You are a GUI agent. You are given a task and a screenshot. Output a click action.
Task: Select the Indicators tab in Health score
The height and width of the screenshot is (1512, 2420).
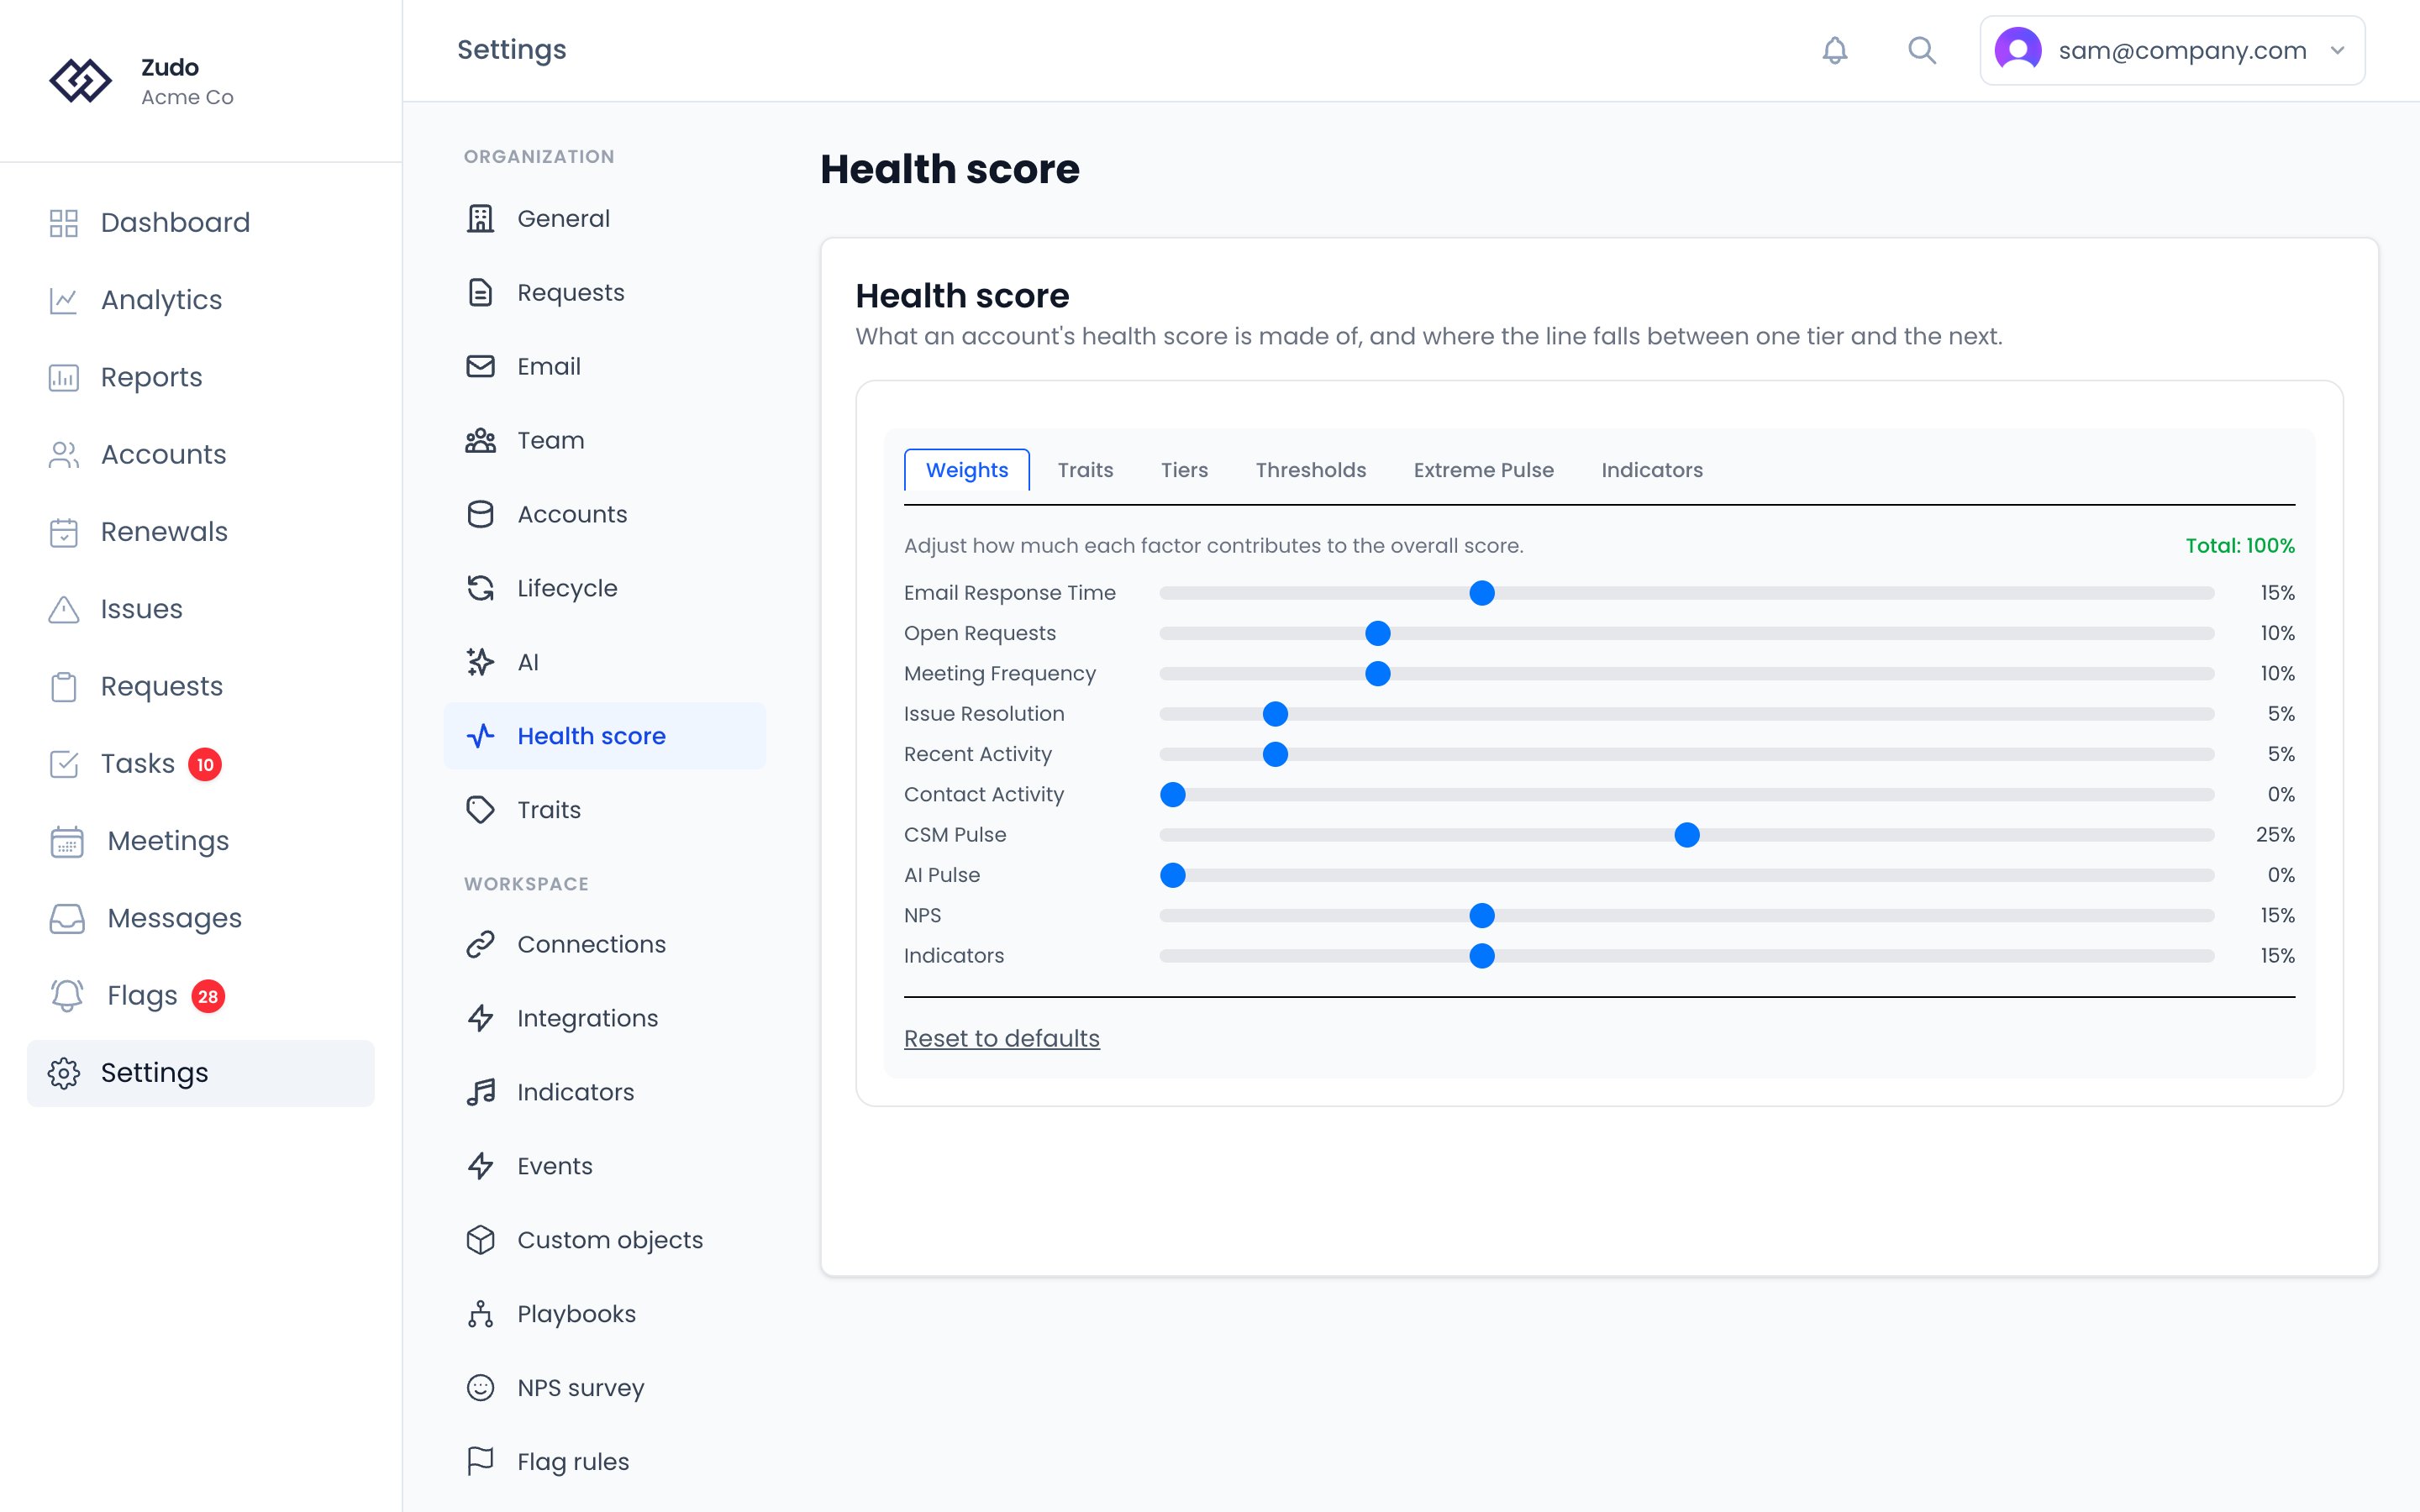1651,470
